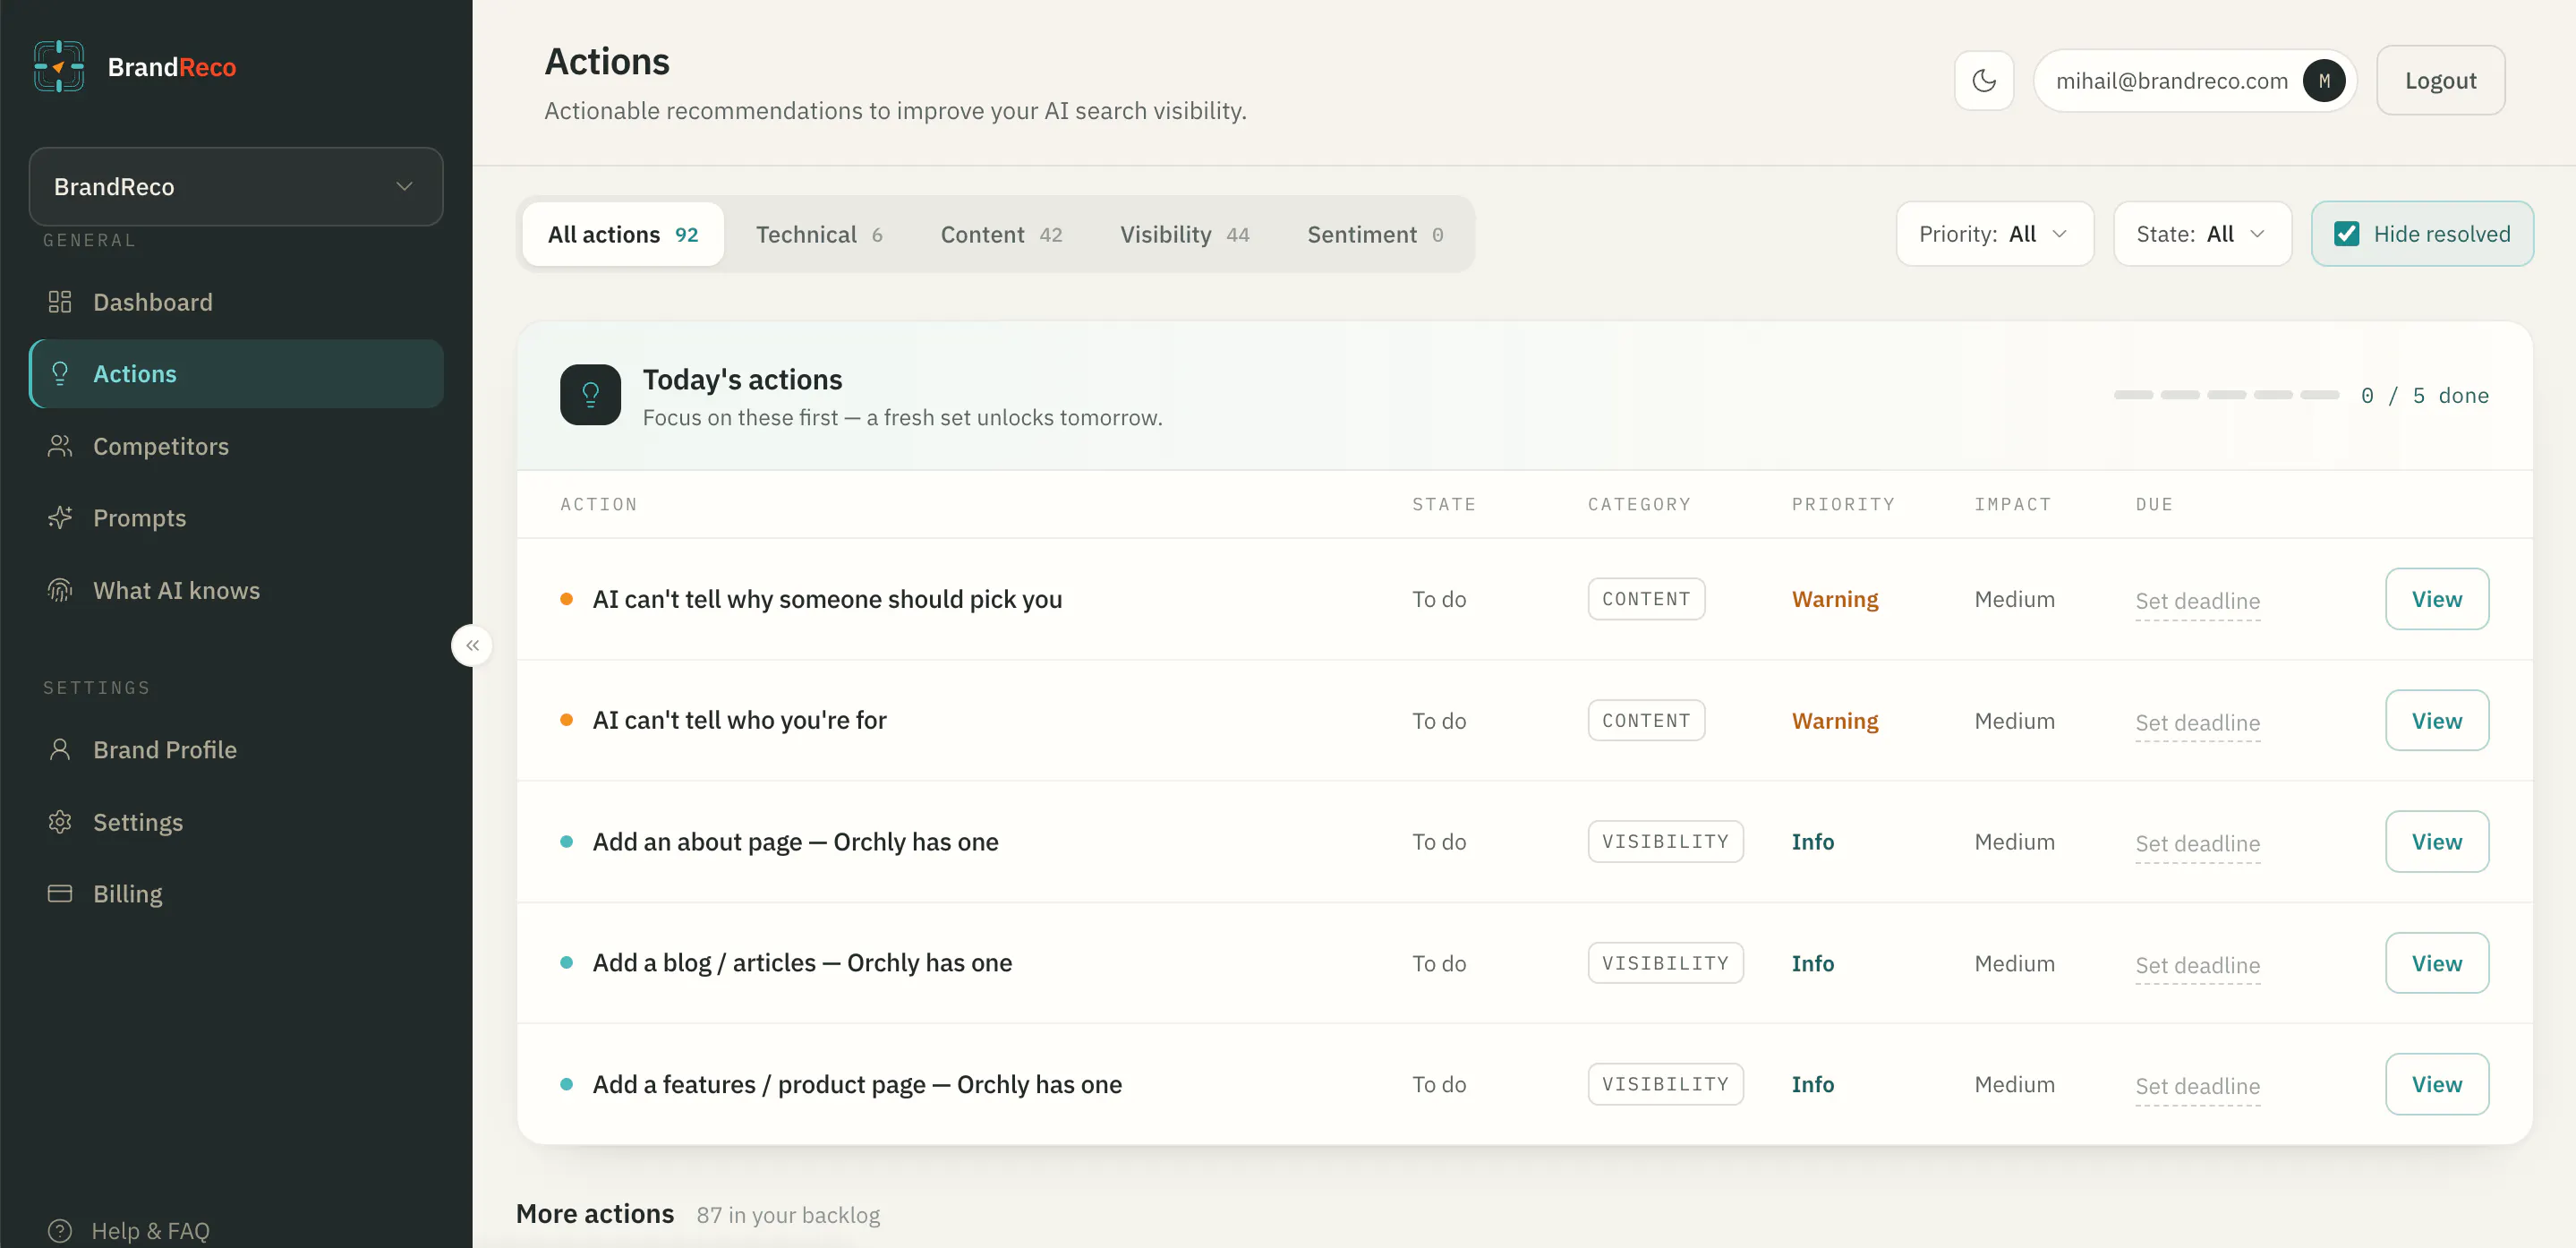
Task: View 'Add a blog / articles' action
Action: pos(2436,963)
